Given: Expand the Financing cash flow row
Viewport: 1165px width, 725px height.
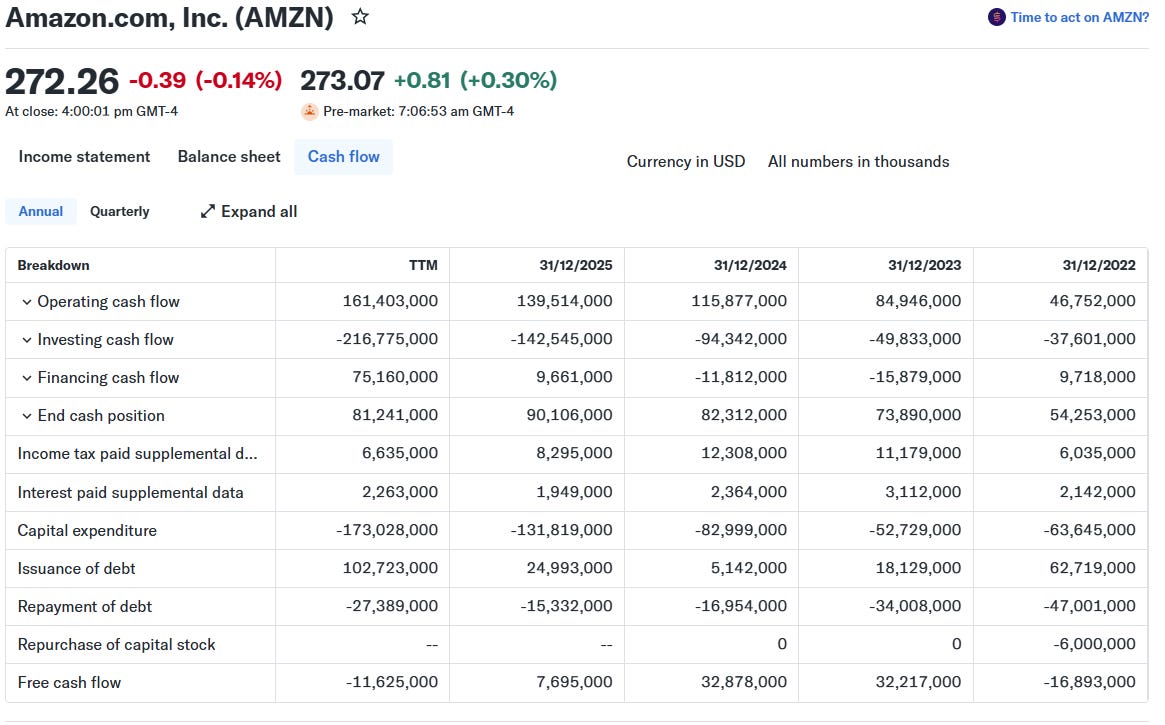Looking at the screenshot, I should [27, 378].
